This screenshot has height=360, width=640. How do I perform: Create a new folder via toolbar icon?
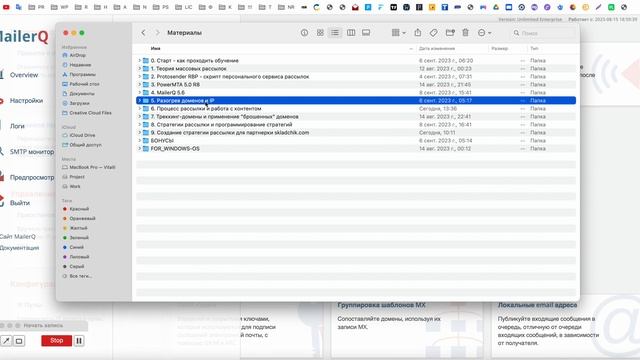450,33
